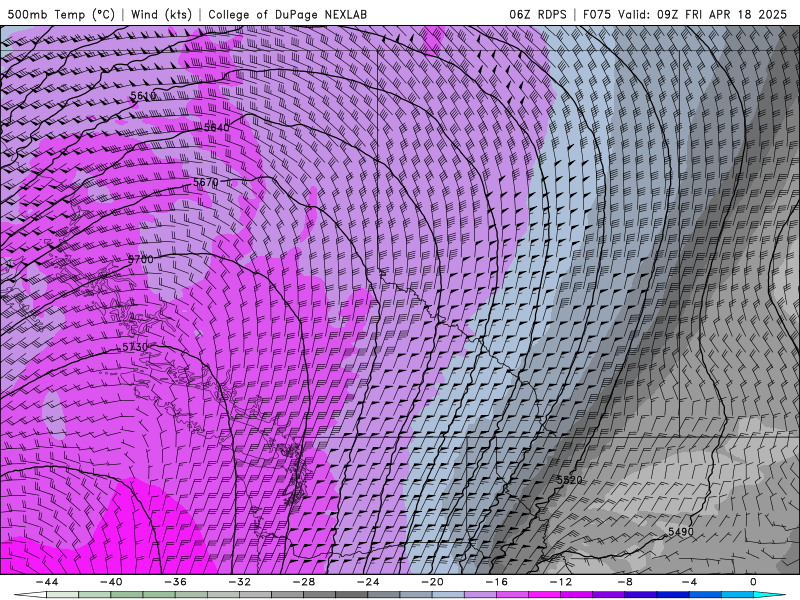Click the 5490 height contour label
This screenshot has width=800, height=600.
click(681, 532)
